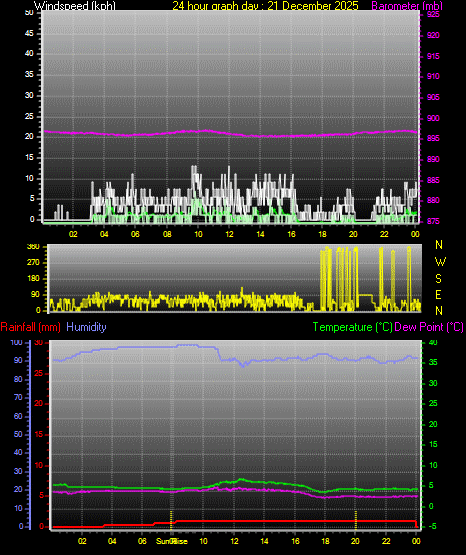Click the yellow dotted sunset marker above hour 20
The image size is (466, 555).
tap(356, 520)
